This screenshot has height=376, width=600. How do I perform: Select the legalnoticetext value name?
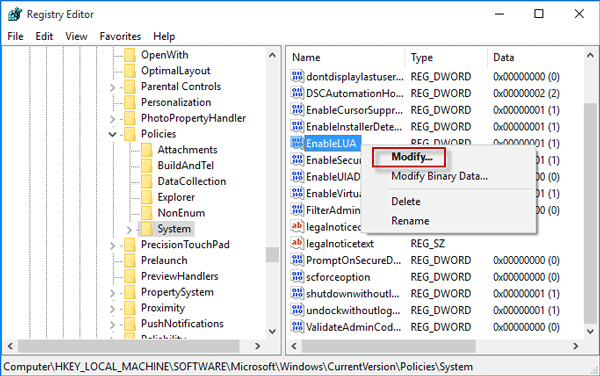point(340,244)
